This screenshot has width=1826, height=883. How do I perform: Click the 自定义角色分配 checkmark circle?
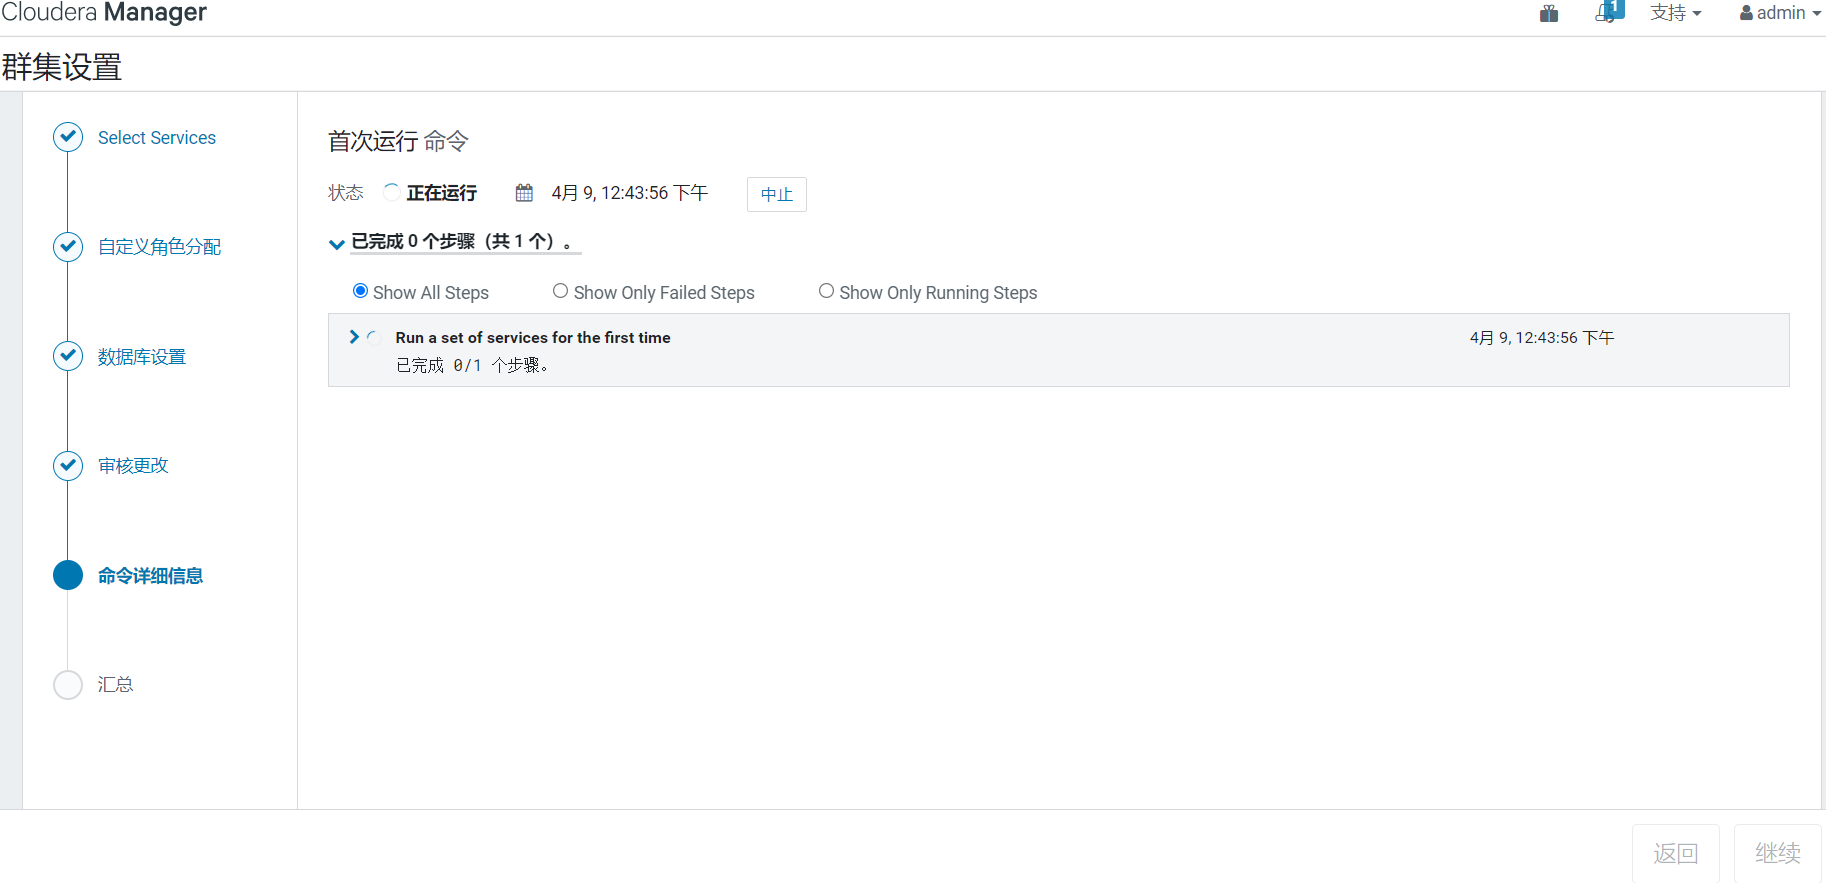(x=68, y=246)
